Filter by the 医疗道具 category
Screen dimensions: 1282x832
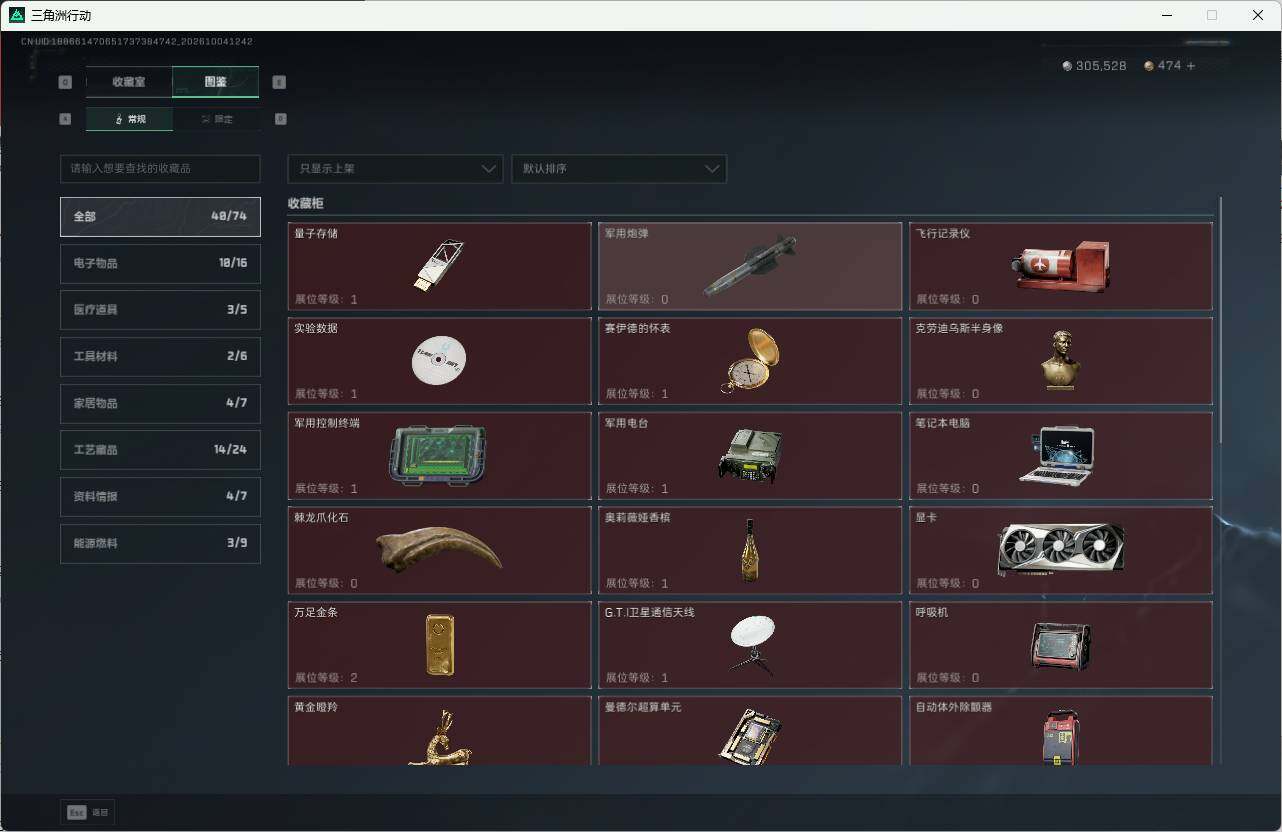(x=160, y=310)
